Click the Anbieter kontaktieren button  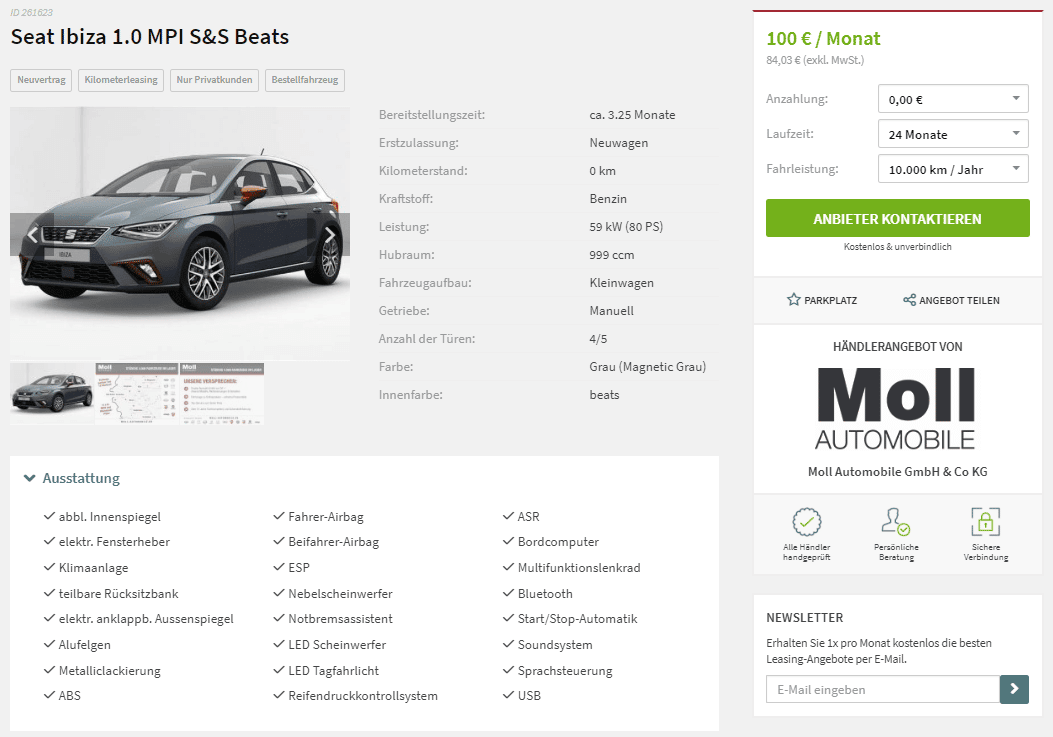[x=897, y=218]
